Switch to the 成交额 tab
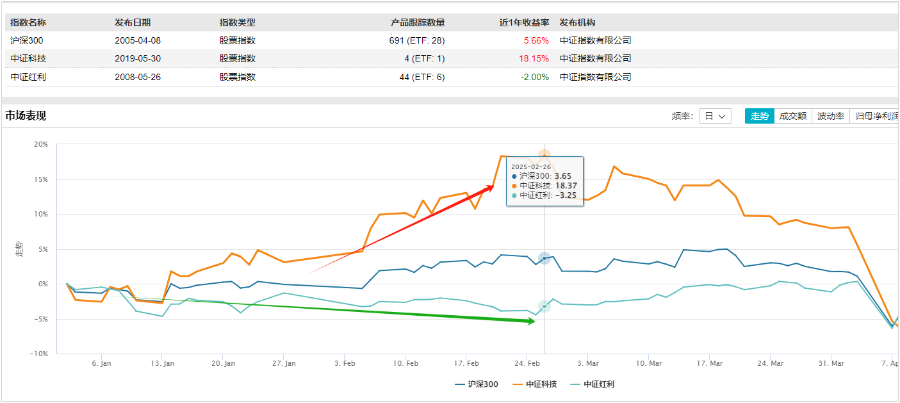The height and width of the screenshot is (403, 900). (x=793, y=116)
